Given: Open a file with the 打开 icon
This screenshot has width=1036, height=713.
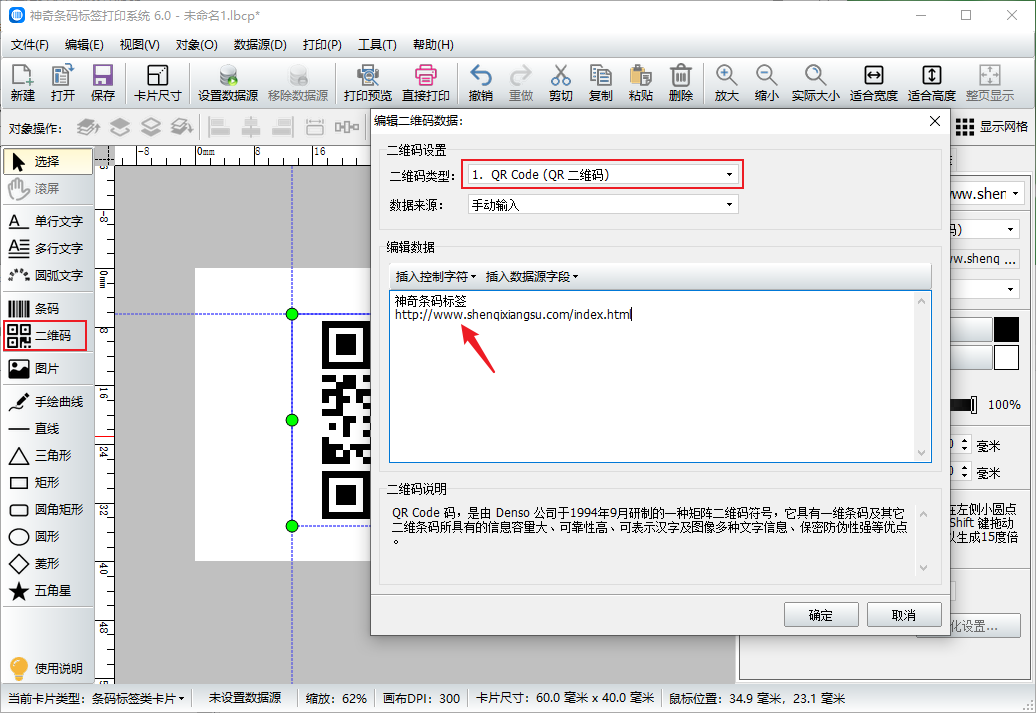Looking at the screenshot, I should point(63,83).
